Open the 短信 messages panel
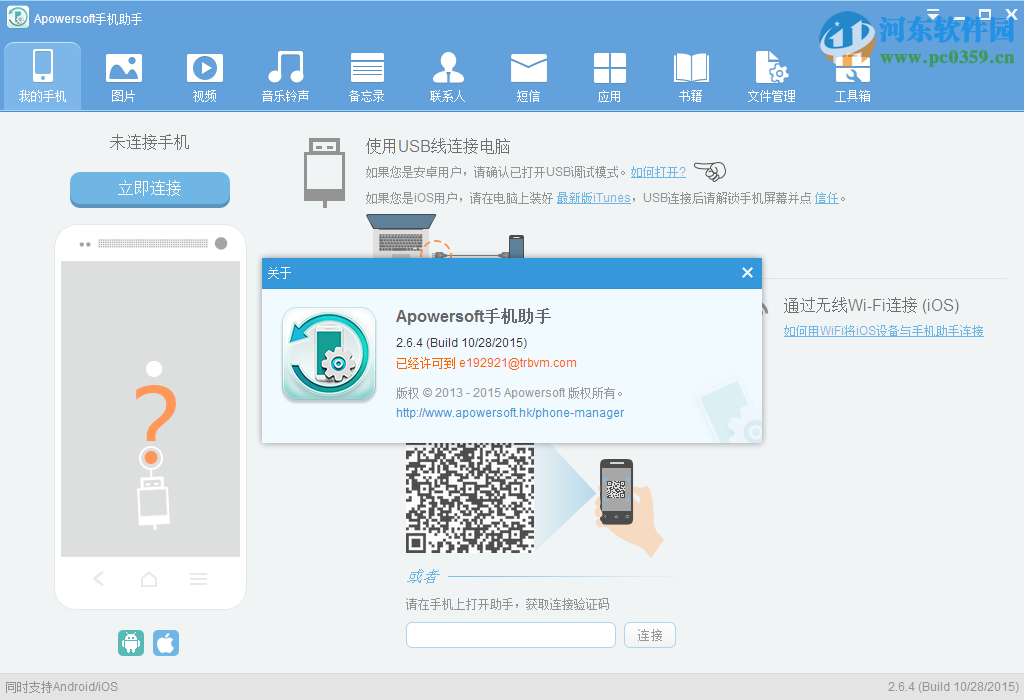 [x=528, y=75]
